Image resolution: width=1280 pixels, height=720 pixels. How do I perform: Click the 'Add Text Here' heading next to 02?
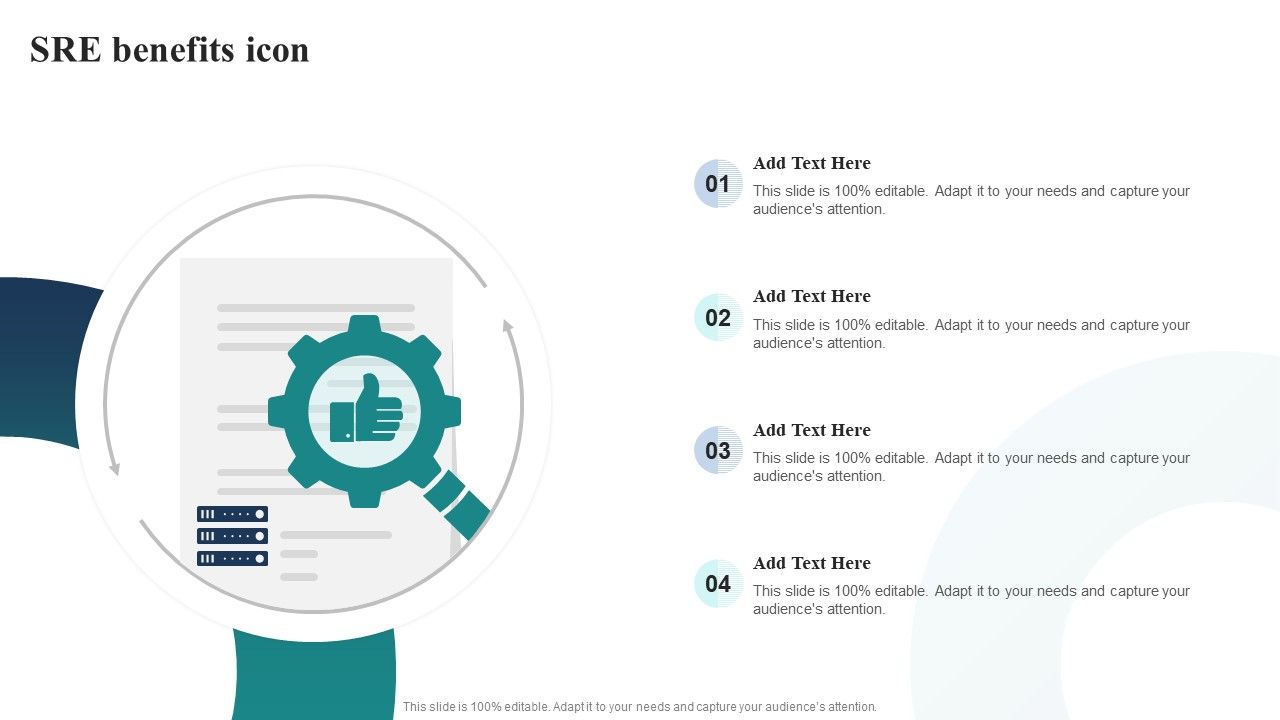[812, 296]
